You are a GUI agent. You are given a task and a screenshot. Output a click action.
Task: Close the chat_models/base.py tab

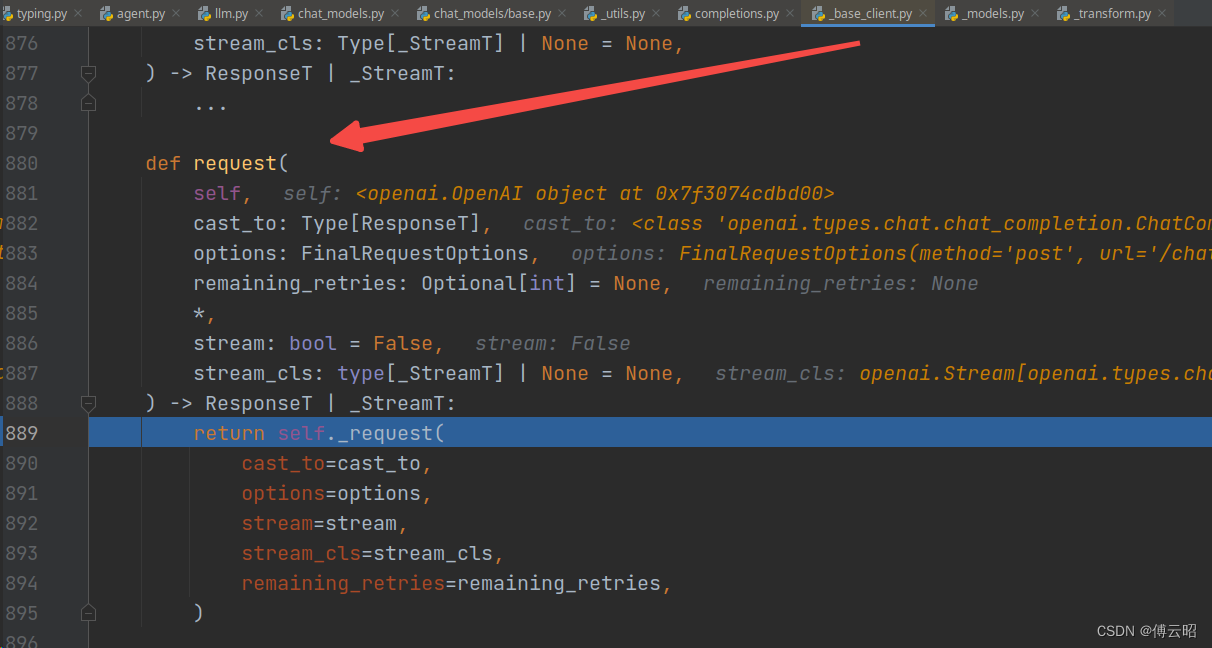pyautogui.click(x=564, y=14)
